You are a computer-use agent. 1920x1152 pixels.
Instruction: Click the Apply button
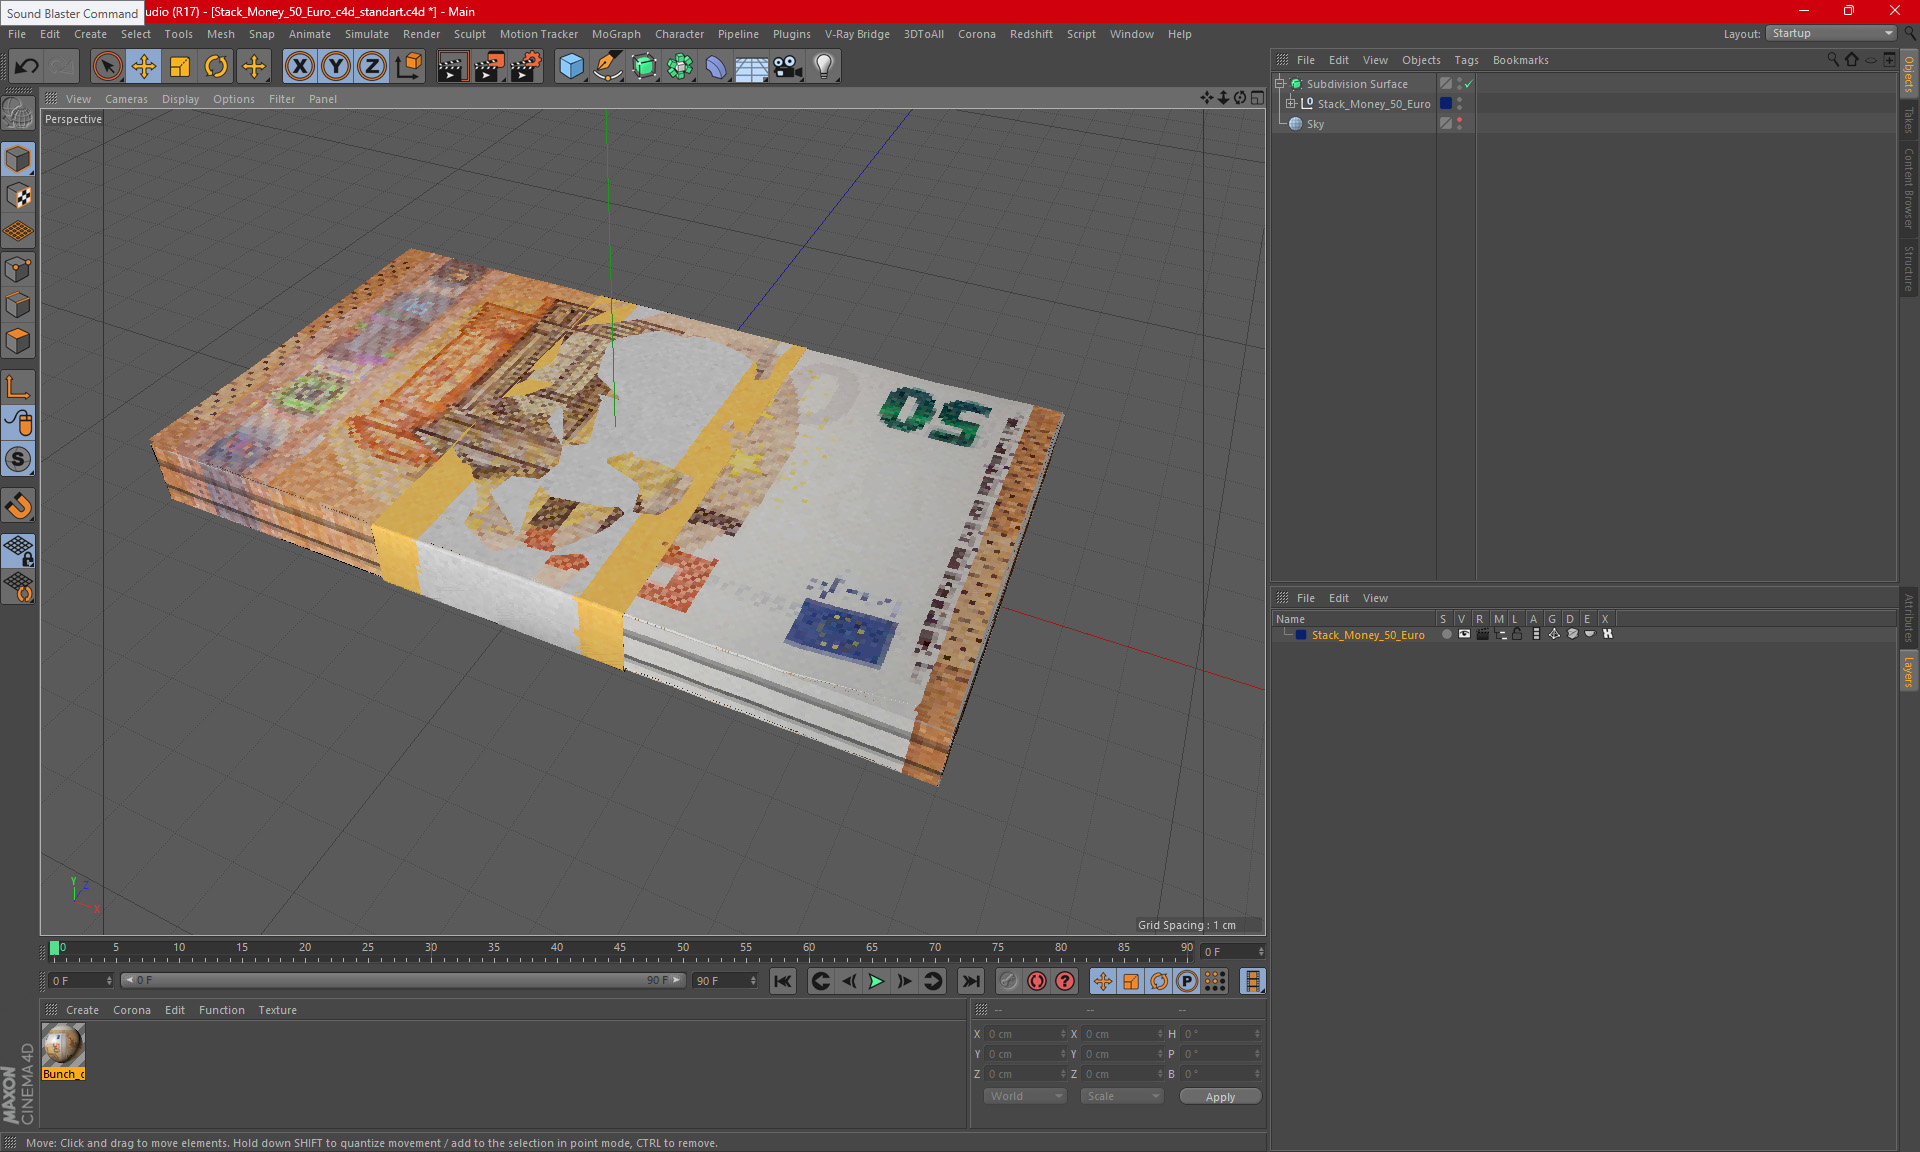[1220, 1097]
